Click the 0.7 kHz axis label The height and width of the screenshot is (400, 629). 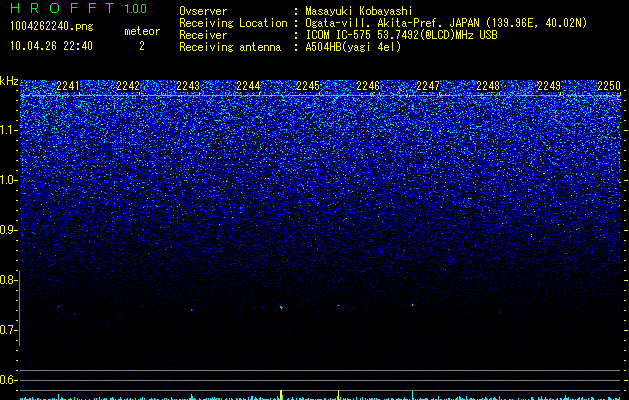tap(8, 330)
